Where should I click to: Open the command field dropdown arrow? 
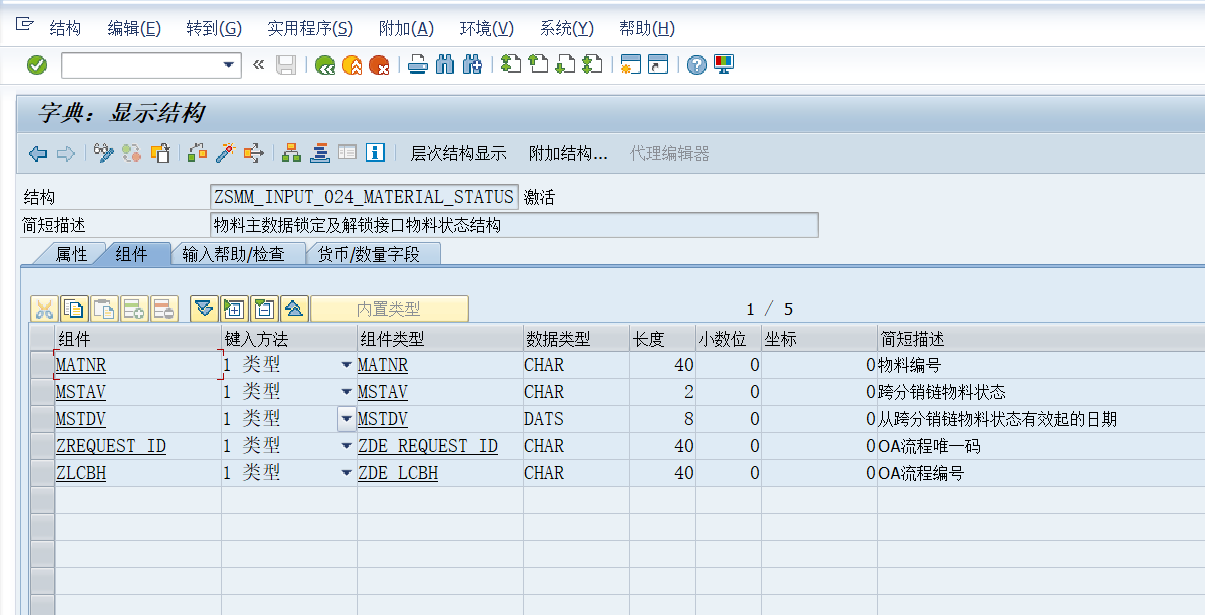click(x=229, y=65)
